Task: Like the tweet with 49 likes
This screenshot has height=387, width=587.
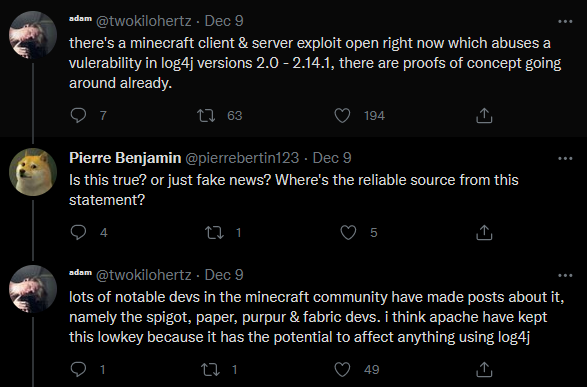Action: tap(342, 369)
